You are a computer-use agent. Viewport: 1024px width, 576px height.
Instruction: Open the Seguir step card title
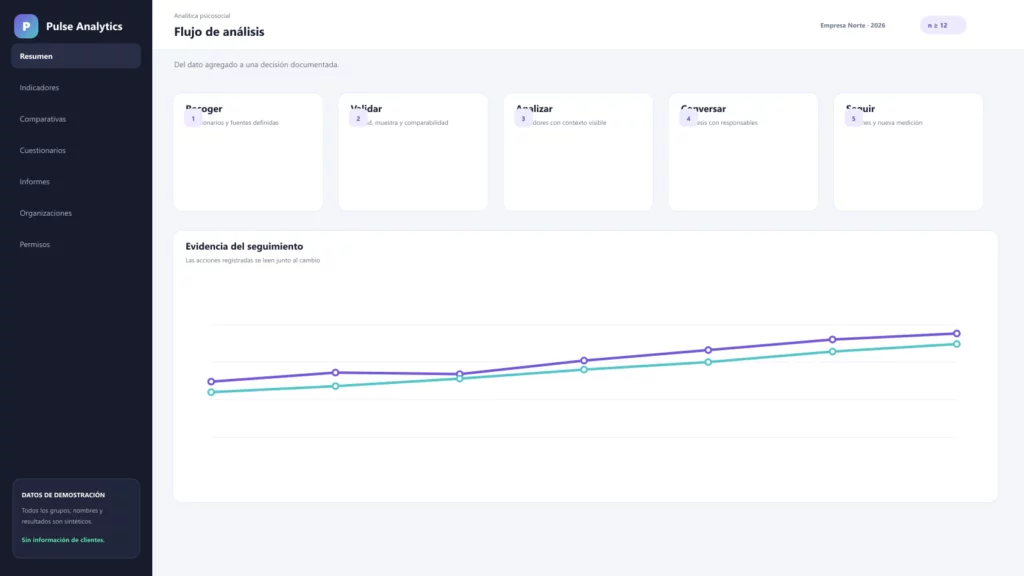coord(860,108)
